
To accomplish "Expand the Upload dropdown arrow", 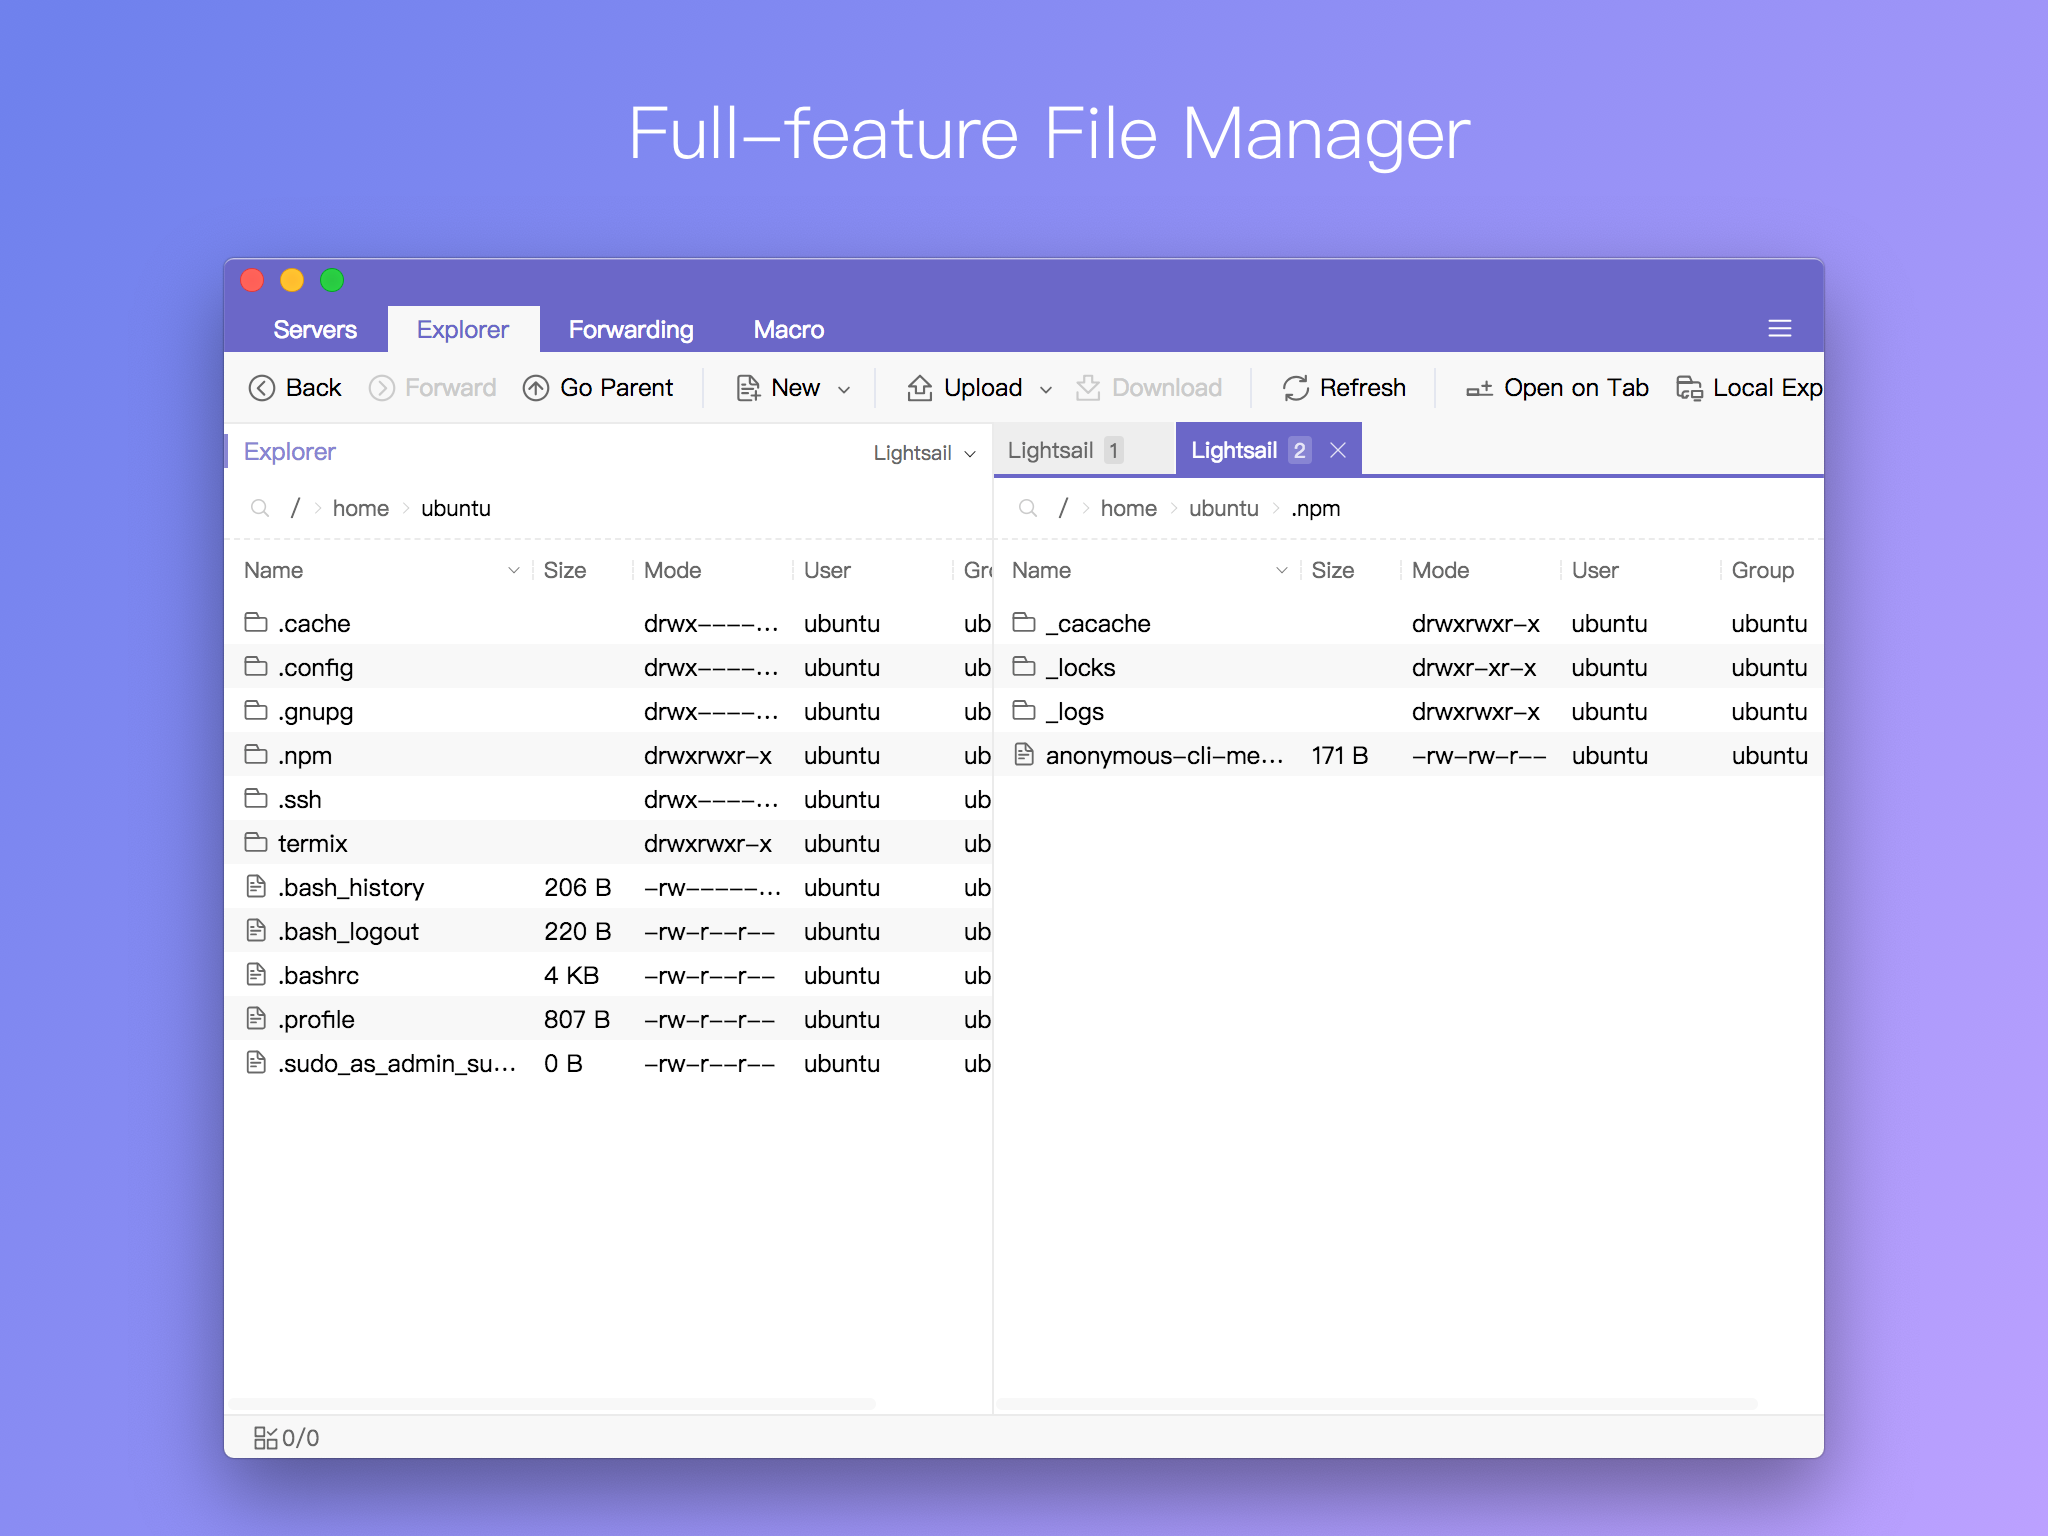I will [1046, 389].
